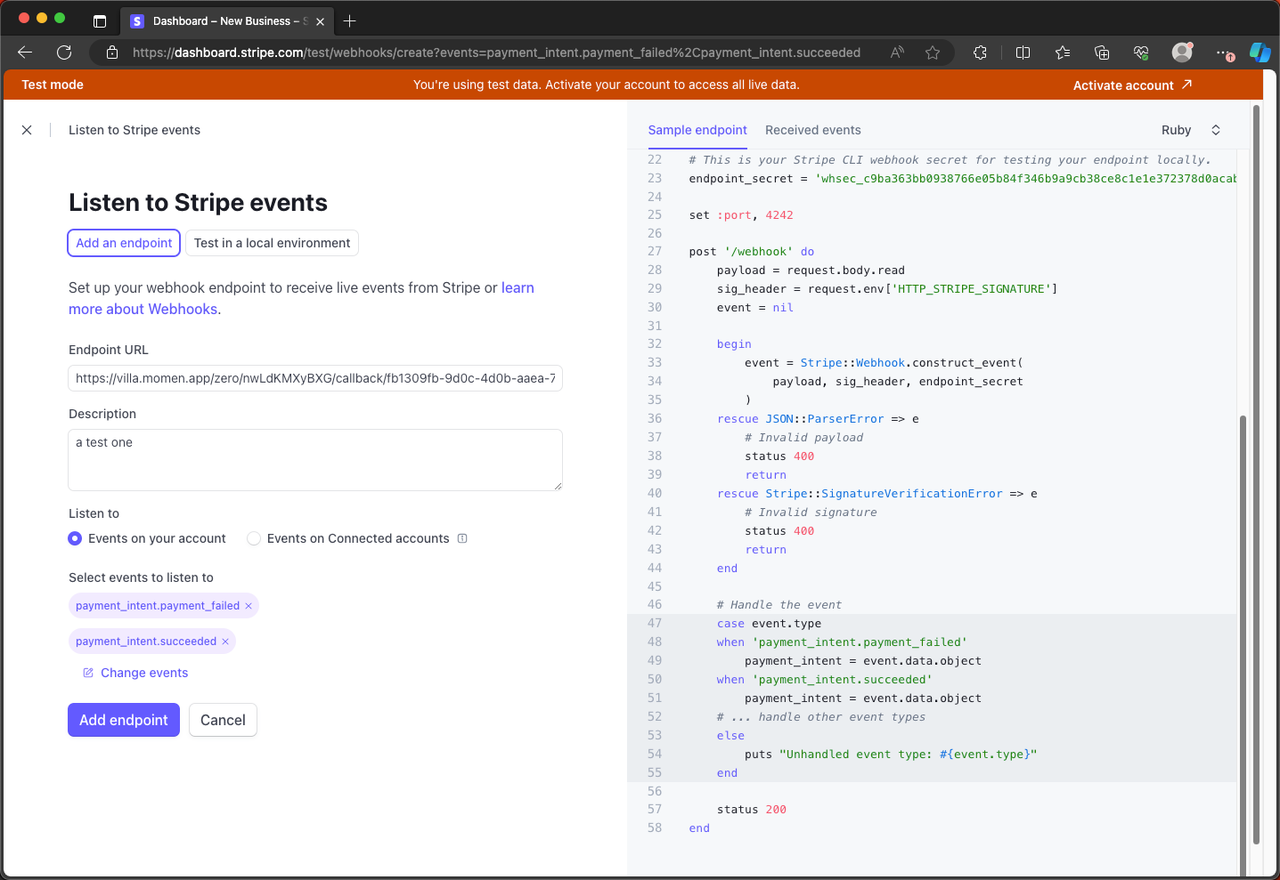Image resolution: width=1280 pixels, height=880 pixels.
Task: Open Read aloud in address bar
Action: coord(897,53)
